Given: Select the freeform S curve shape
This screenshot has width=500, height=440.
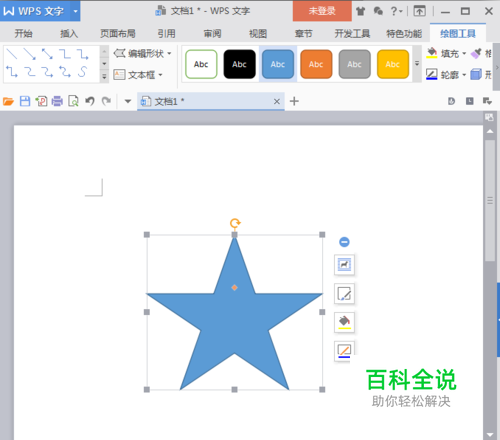Looking at the screenshot, I should [x=83, y=71].
